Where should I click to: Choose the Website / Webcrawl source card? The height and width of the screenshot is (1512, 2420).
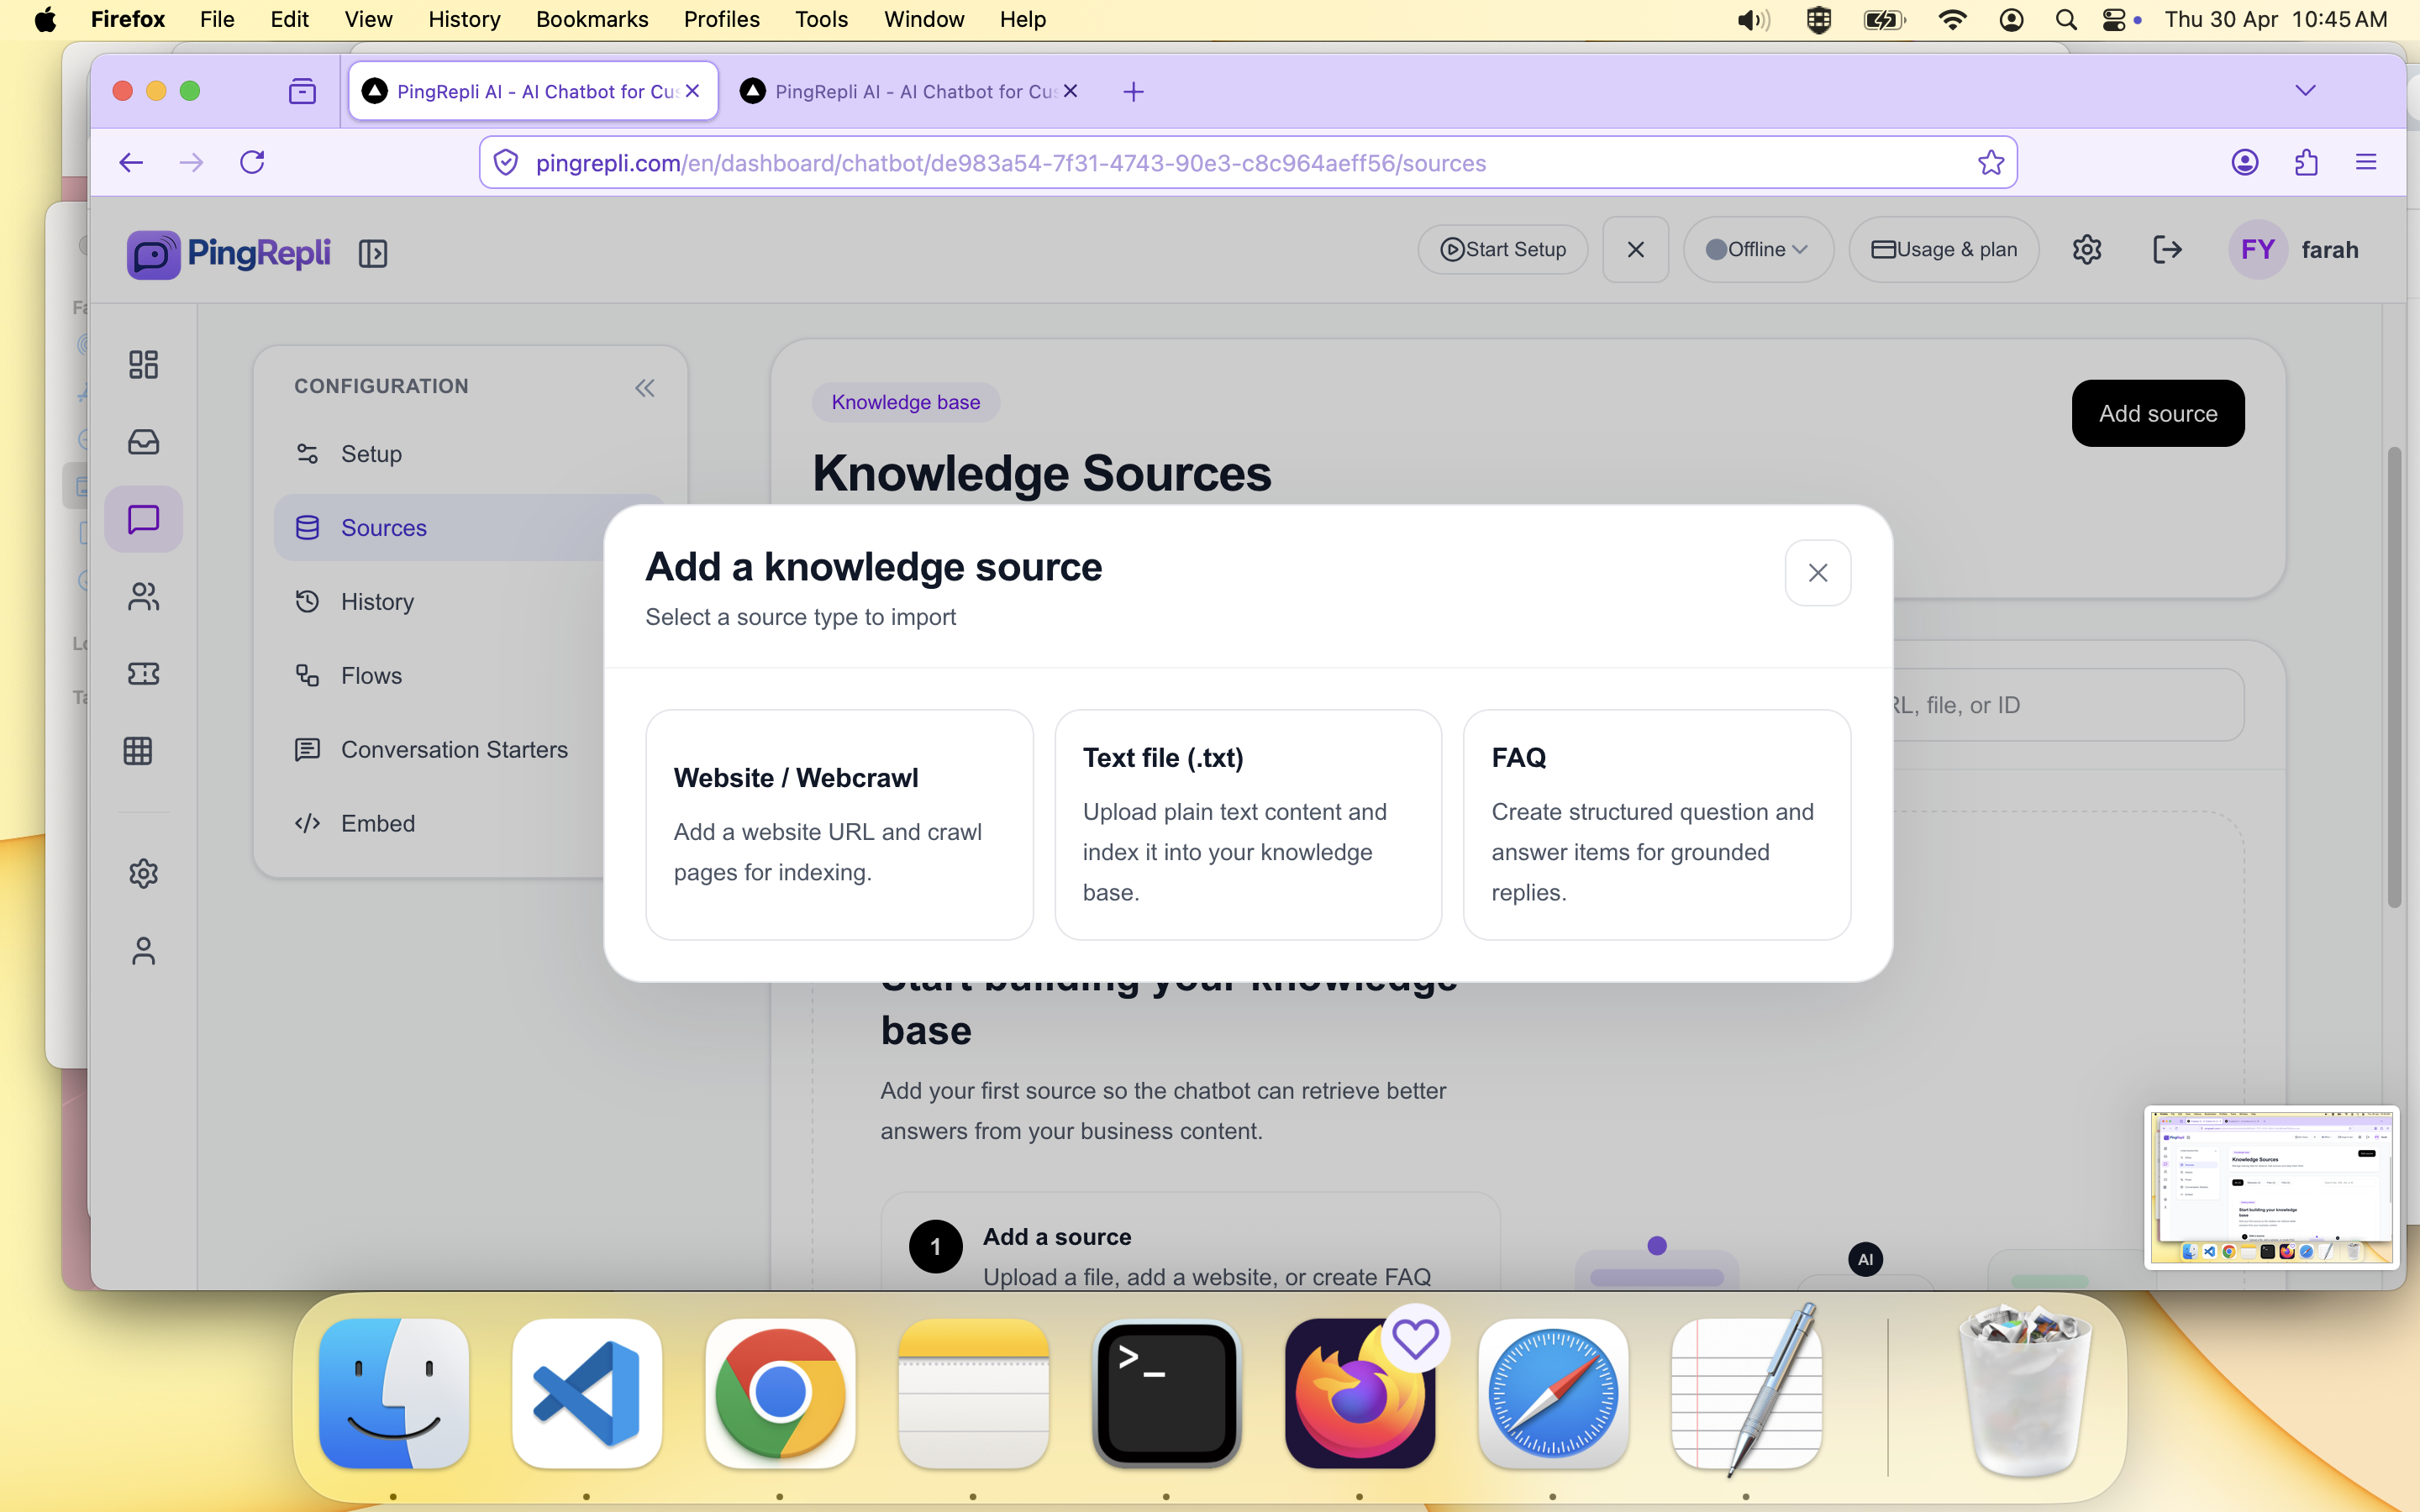839,825
